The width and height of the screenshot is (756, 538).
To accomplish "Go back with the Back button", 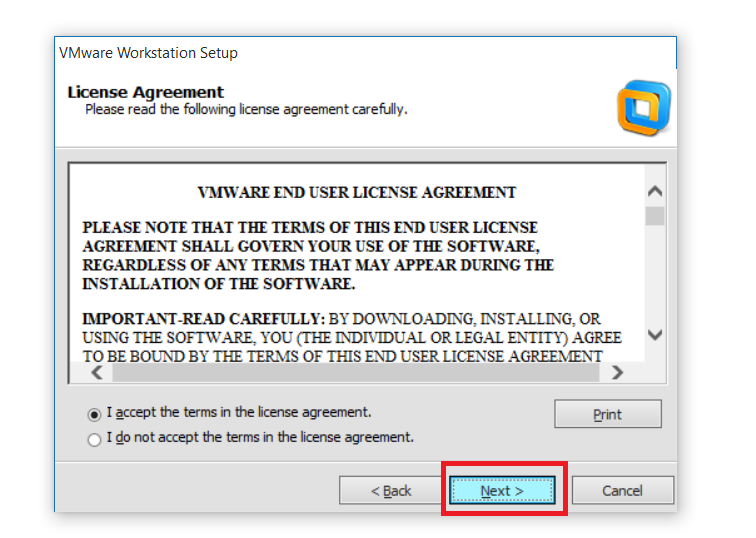I will (391, 491).
